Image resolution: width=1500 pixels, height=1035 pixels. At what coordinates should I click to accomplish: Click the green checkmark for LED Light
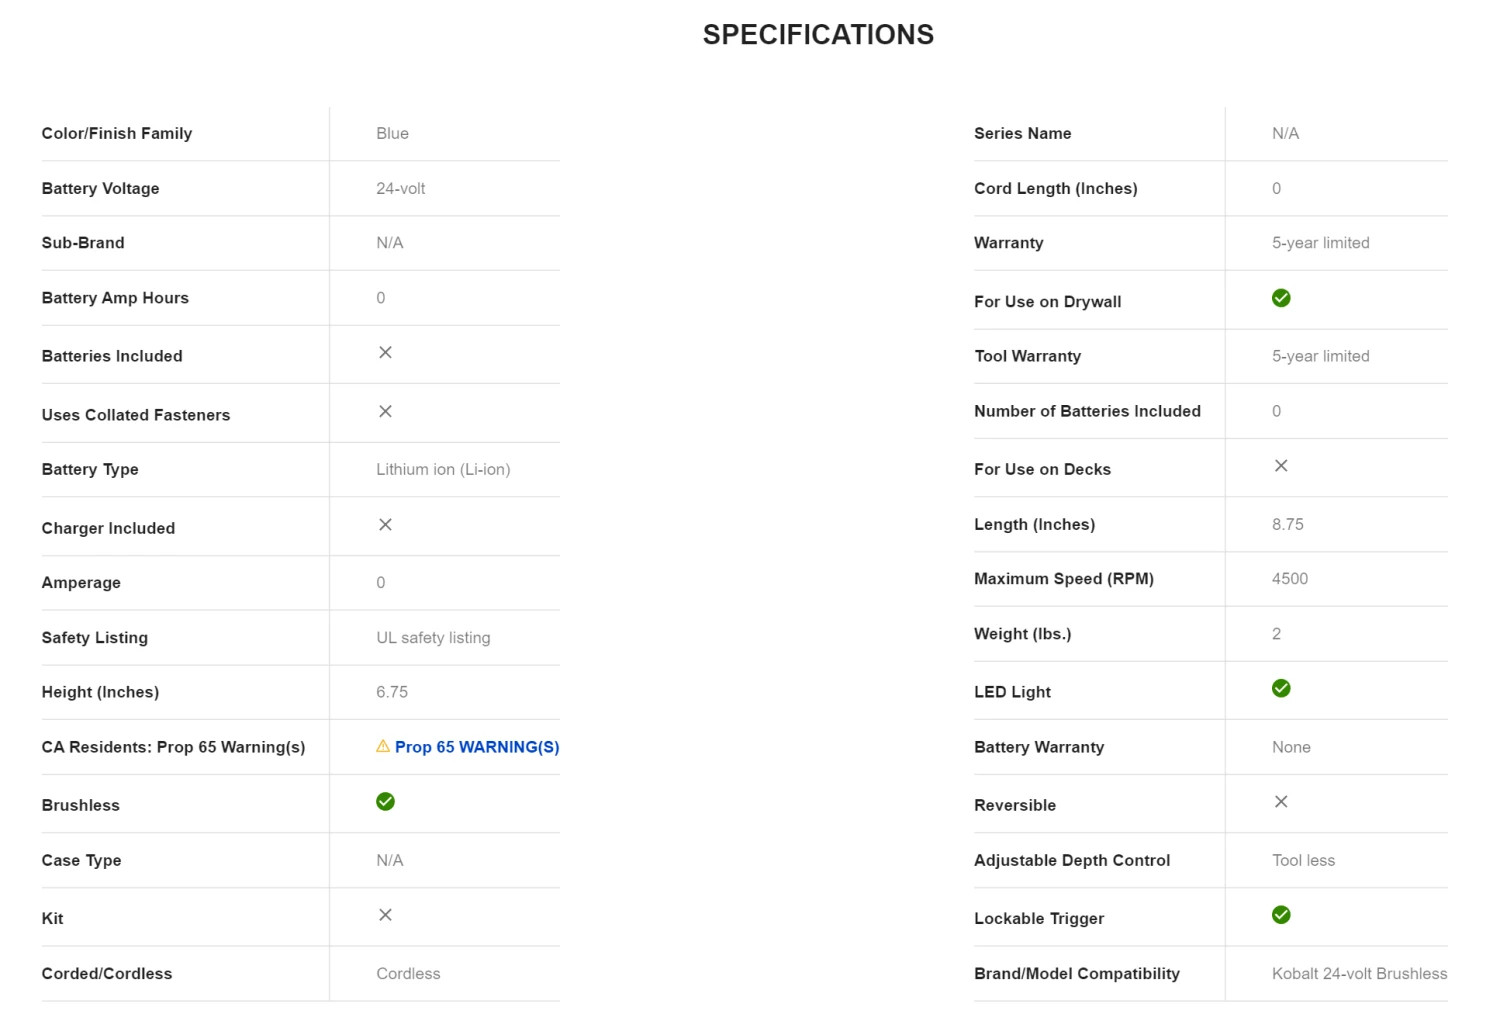(x=1281, y=688)
